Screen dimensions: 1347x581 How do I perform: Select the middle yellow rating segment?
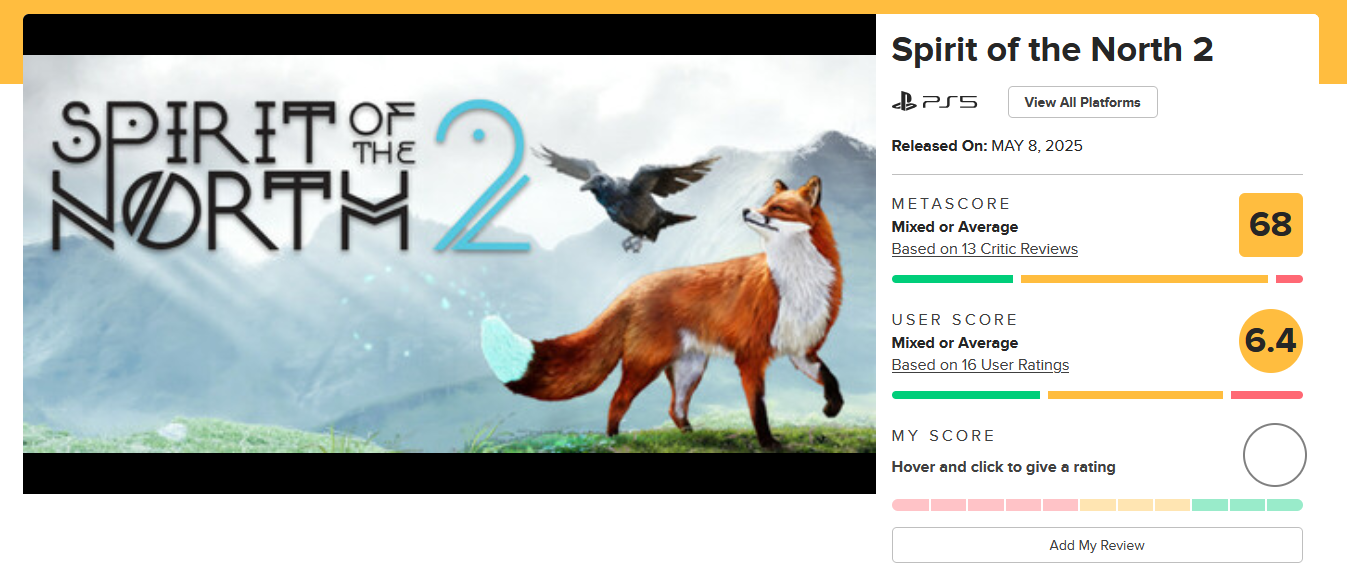[x=1135, y=505]
